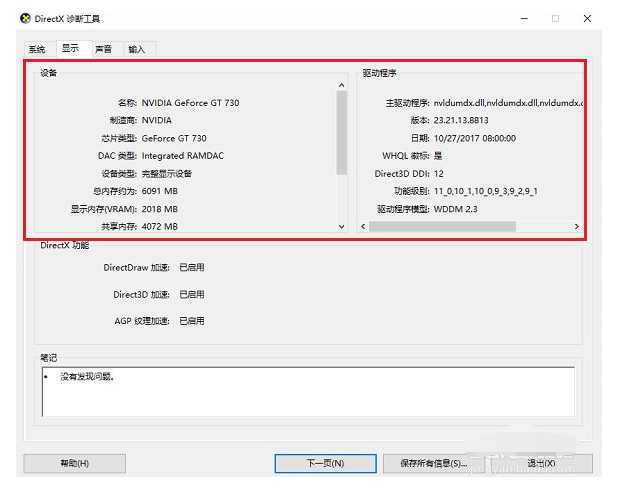
Task: Click the NVIDIA GeForce GT 730 name value
Action: click(x=190, y=103)
